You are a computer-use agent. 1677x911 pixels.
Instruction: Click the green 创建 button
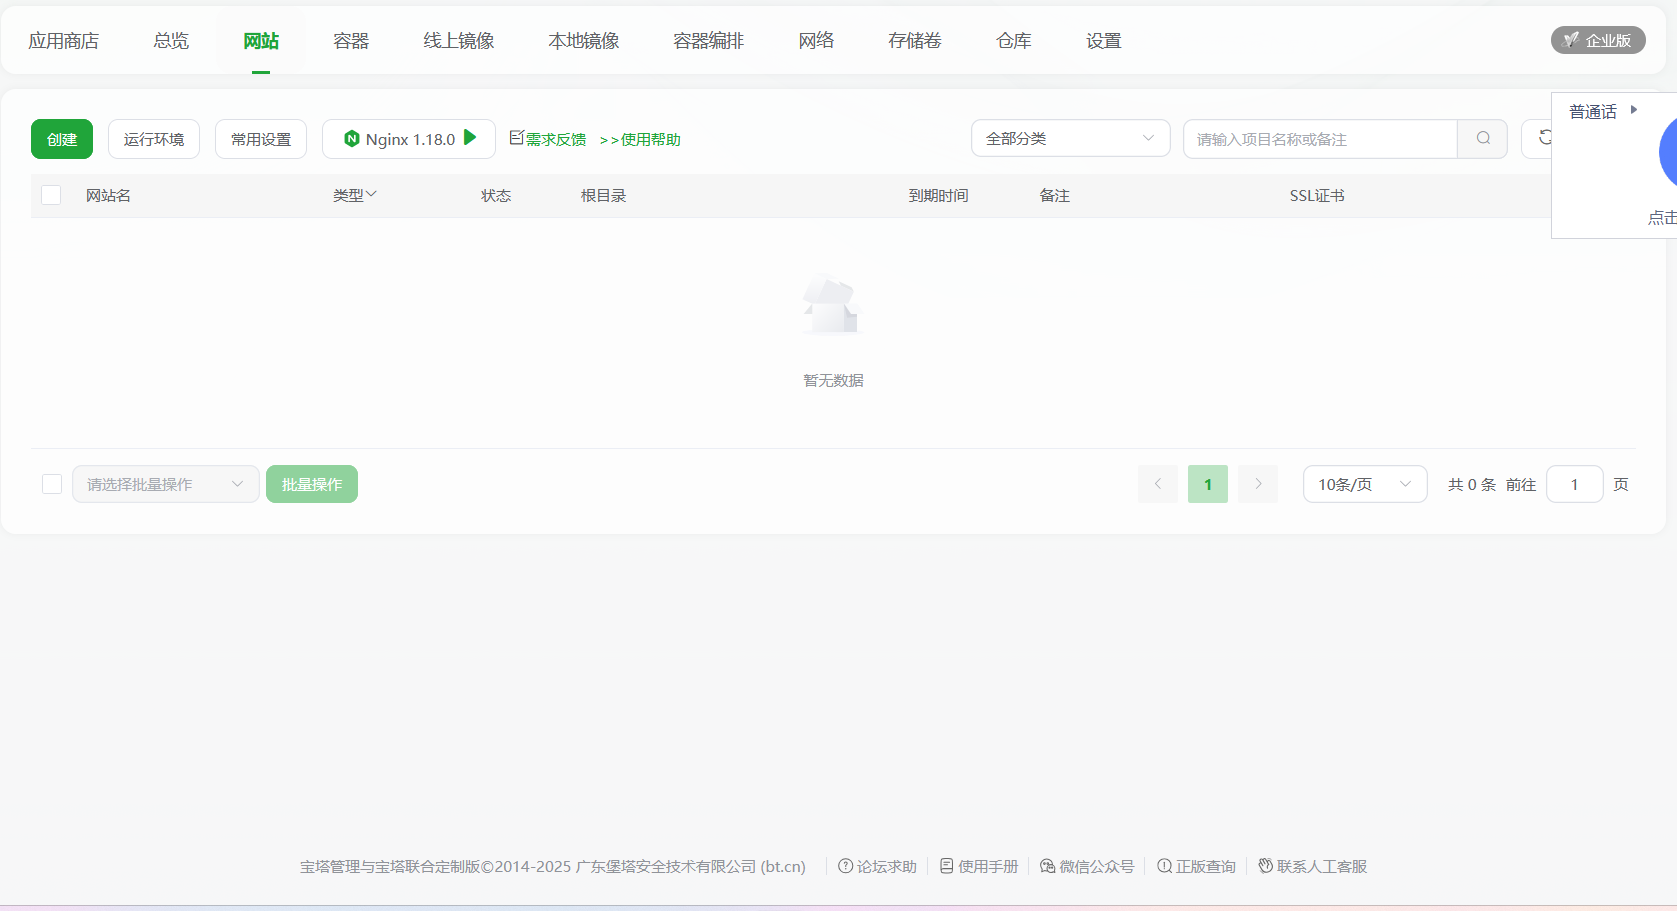coord(62,139)
